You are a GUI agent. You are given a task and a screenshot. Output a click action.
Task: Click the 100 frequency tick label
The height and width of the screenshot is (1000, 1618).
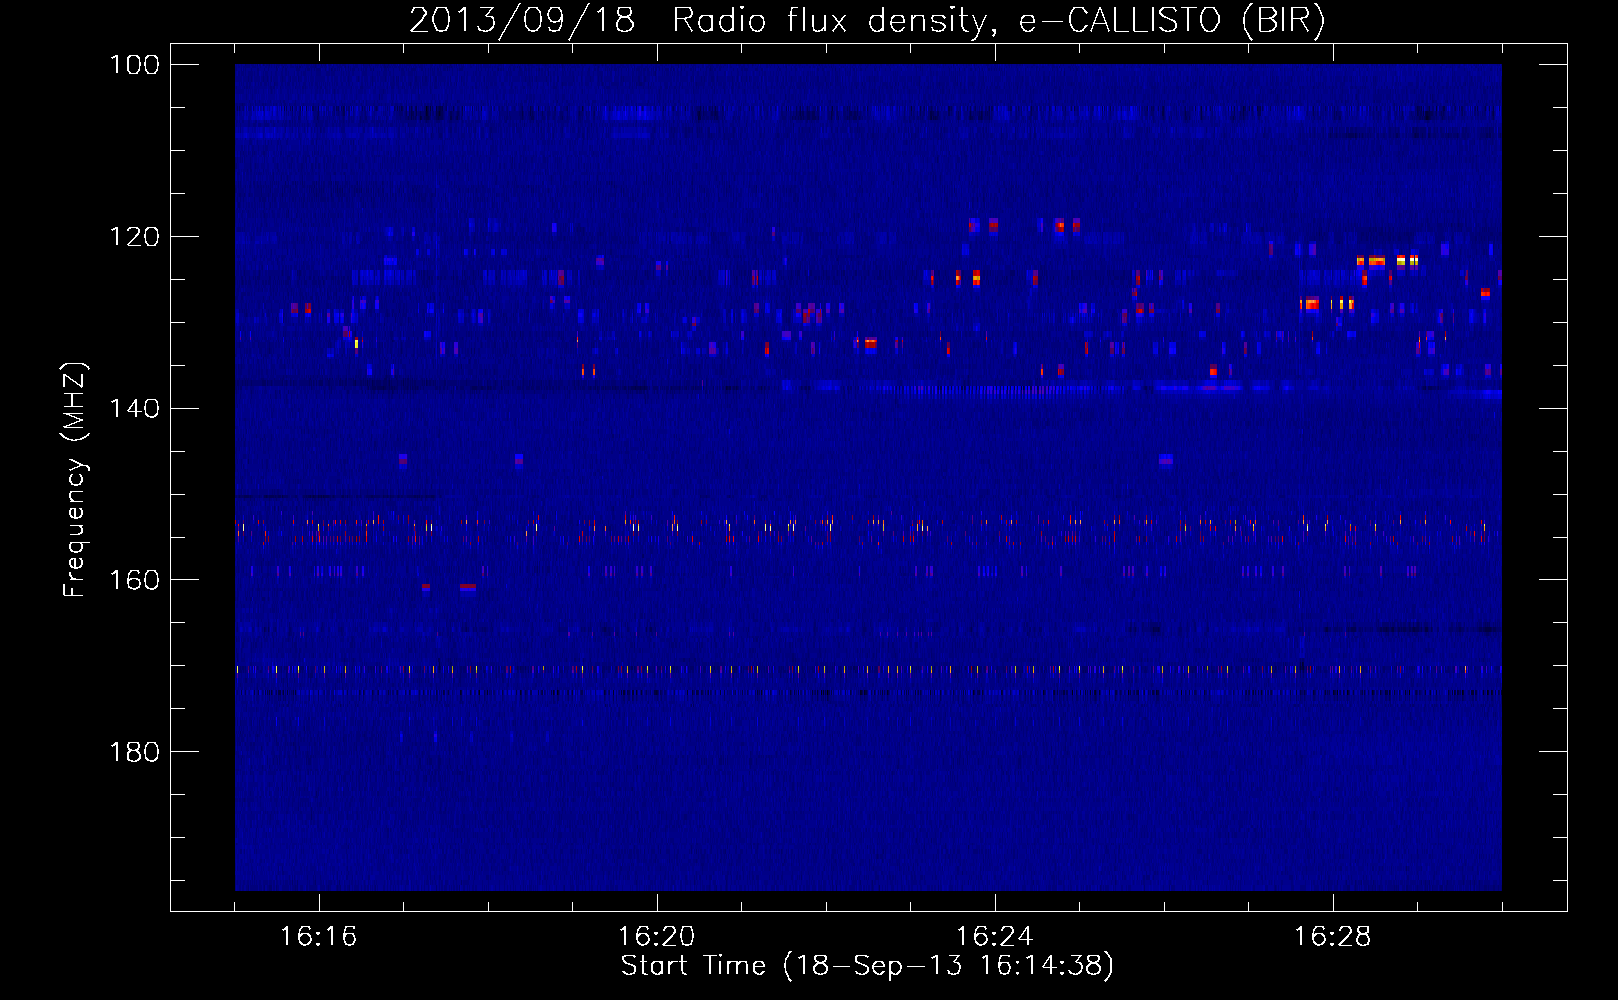(133, 65)
